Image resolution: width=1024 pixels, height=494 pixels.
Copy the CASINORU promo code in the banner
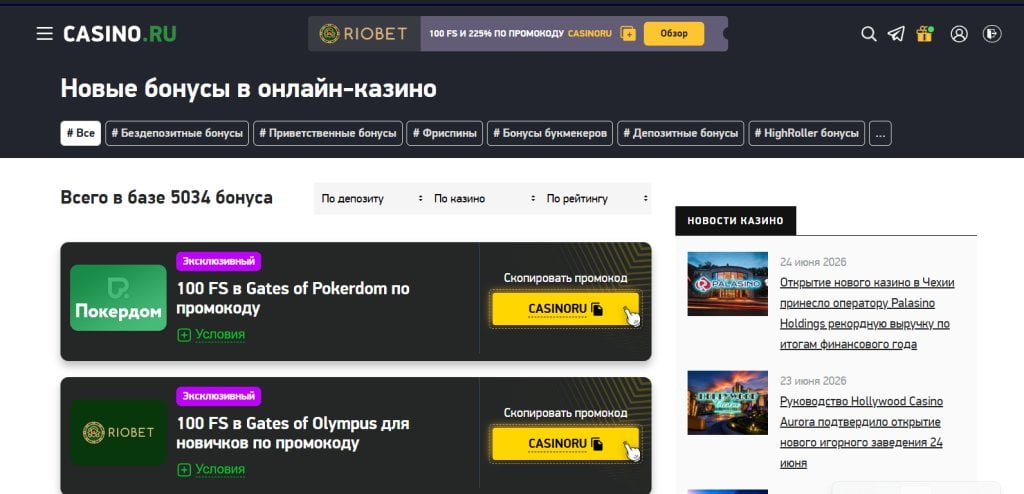click(628, 34)
